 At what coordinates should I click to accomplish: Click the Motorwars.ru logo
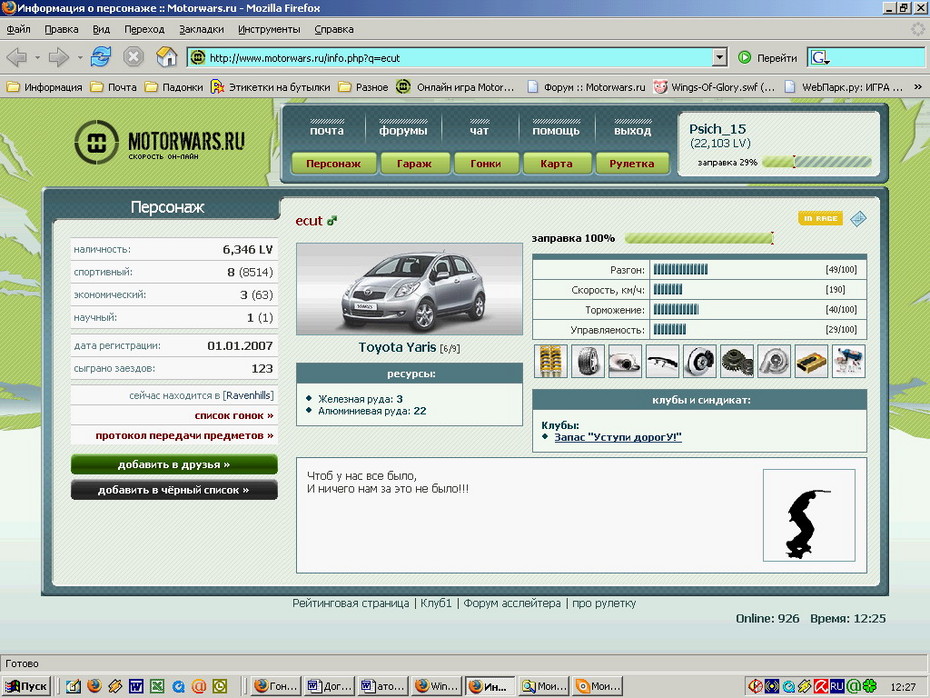[x=160, y=142]
